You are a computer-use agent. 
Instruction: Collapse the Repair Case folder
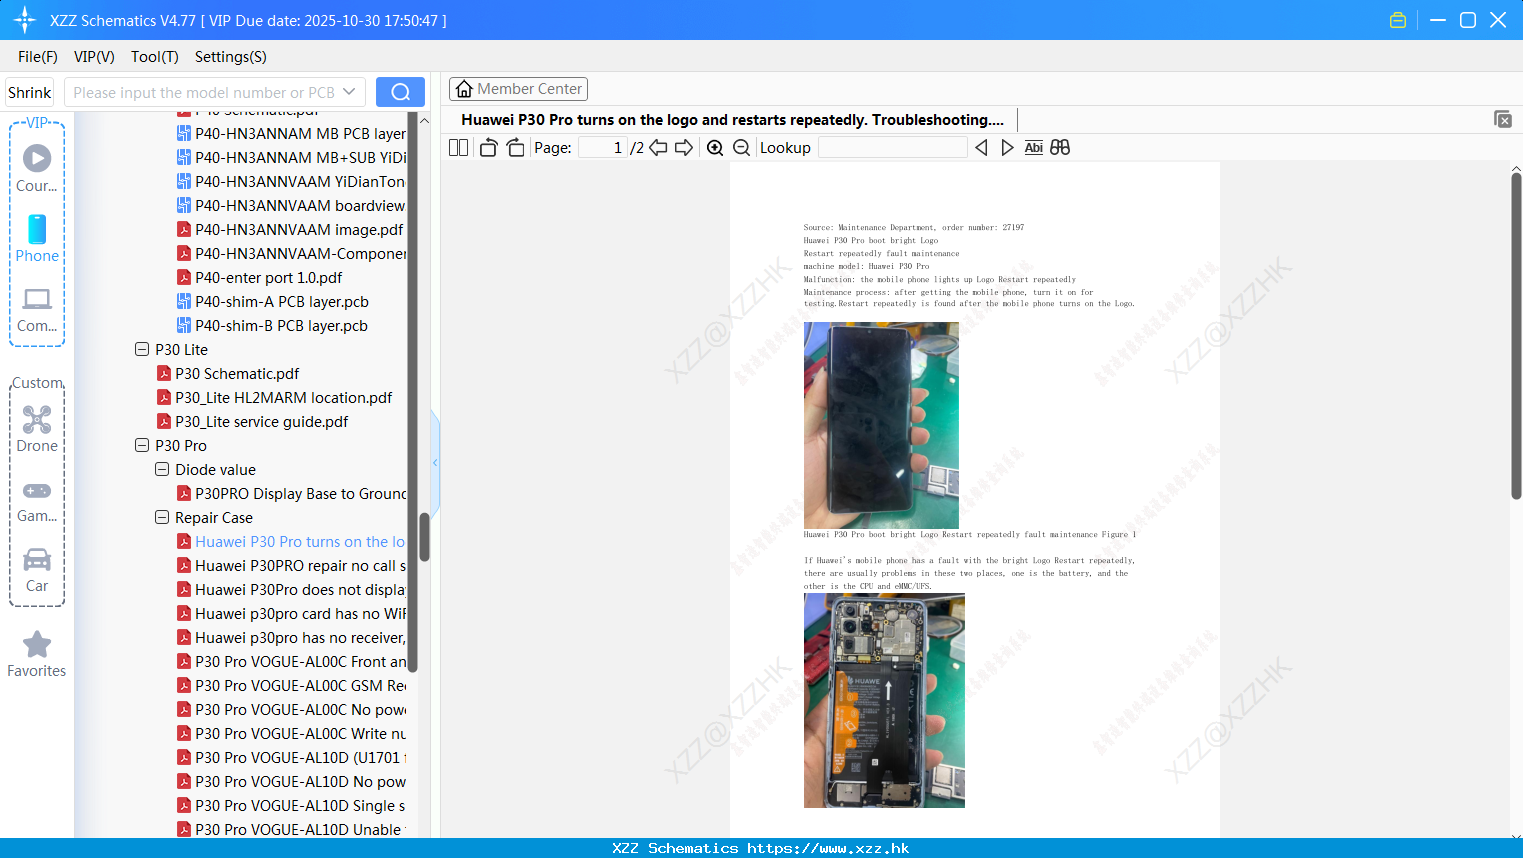[162, 517]
